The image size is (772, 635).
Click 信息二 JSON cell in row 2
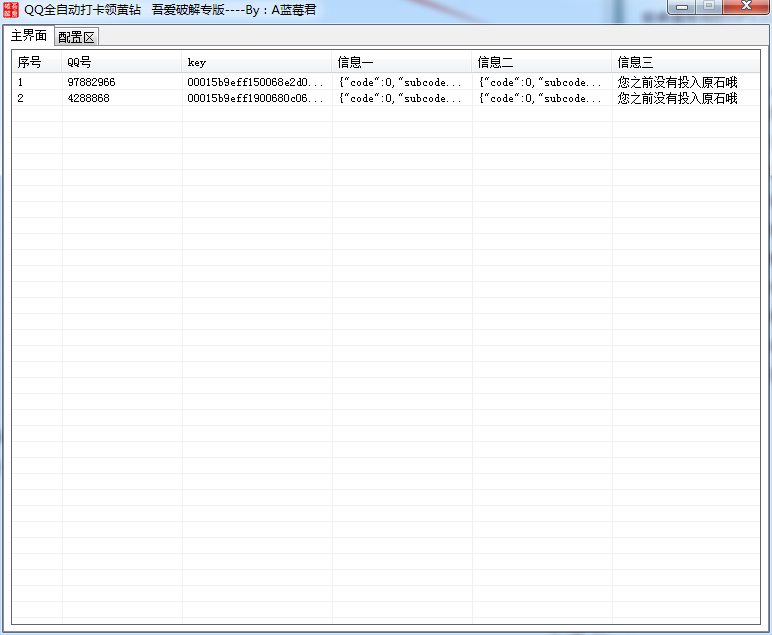click(540, 98)
